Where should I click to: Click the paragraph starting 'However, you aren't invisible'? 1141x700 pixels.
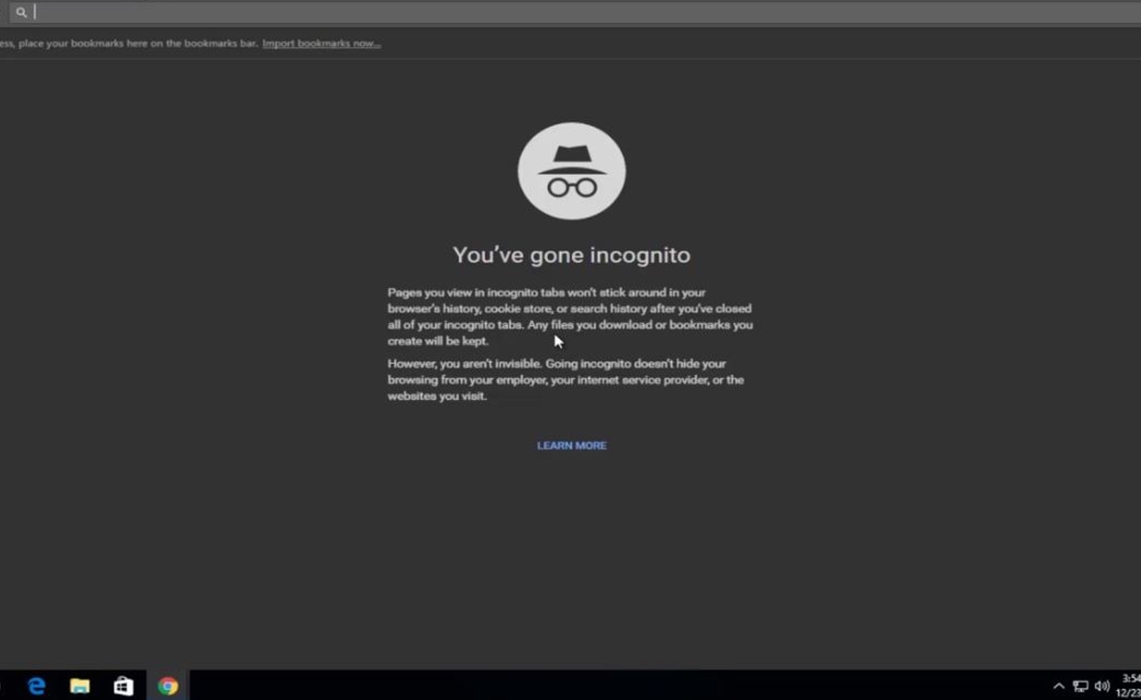click(x=565, y=380)
